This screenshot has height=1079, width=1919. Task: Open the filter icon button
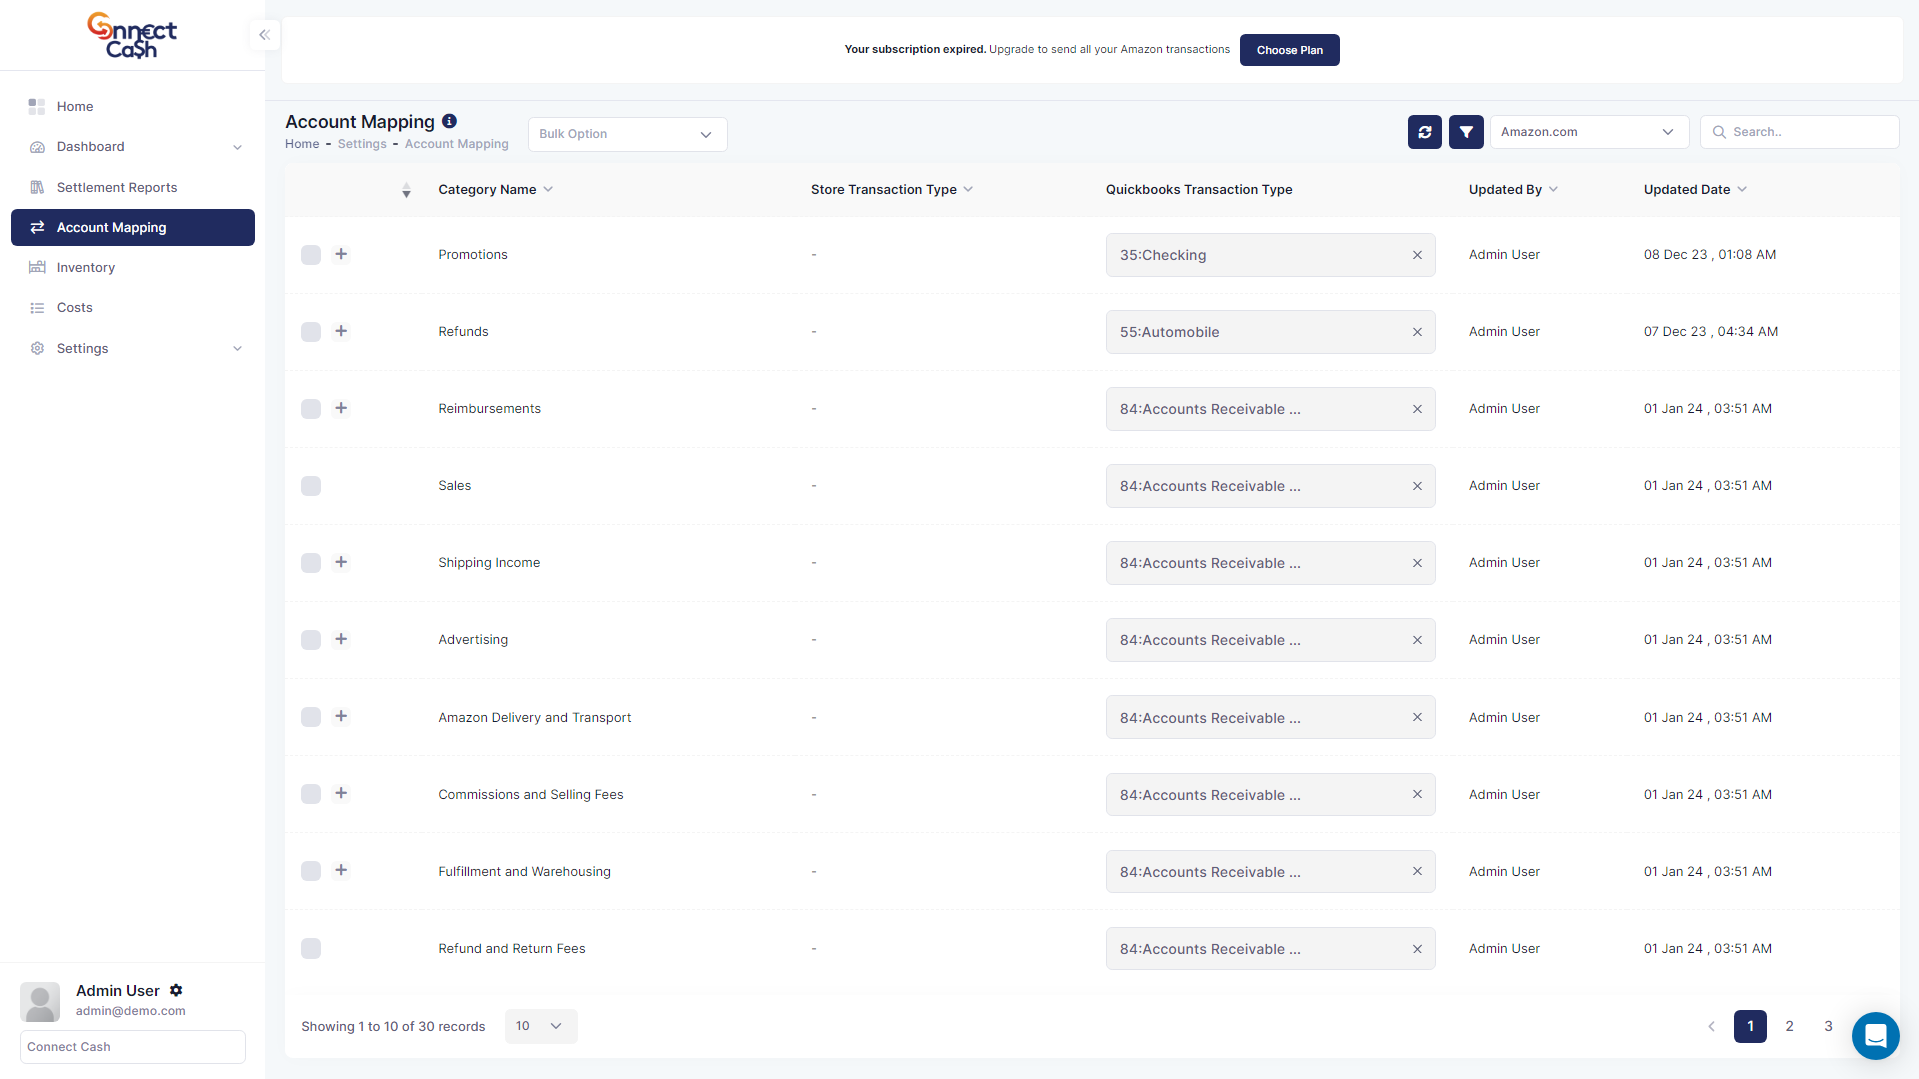coord(1466,132)
